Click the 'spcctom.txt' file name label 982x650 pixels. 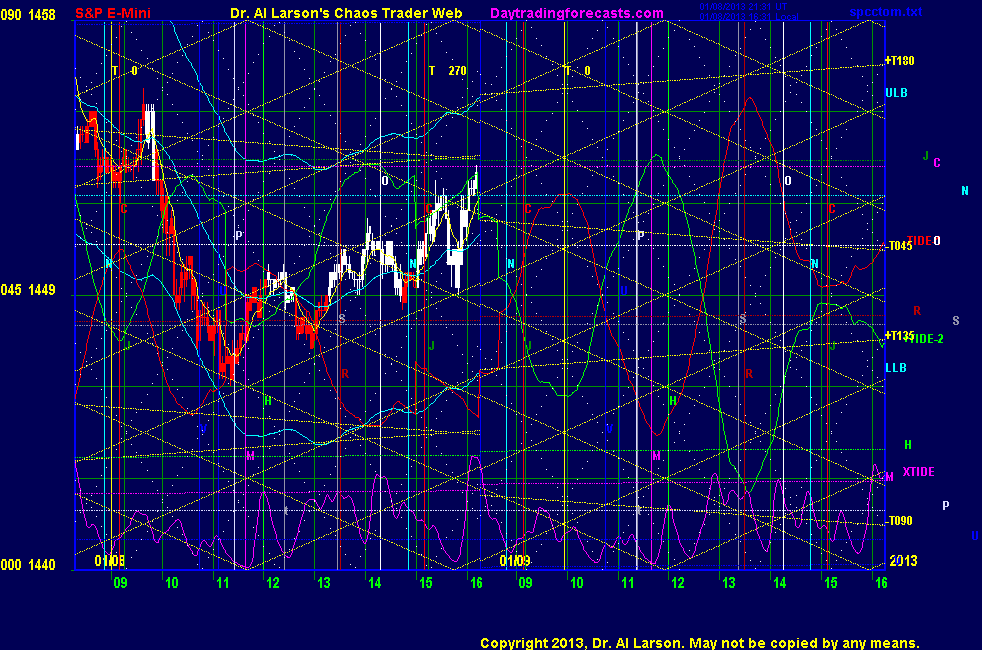[x=886, y=12]
